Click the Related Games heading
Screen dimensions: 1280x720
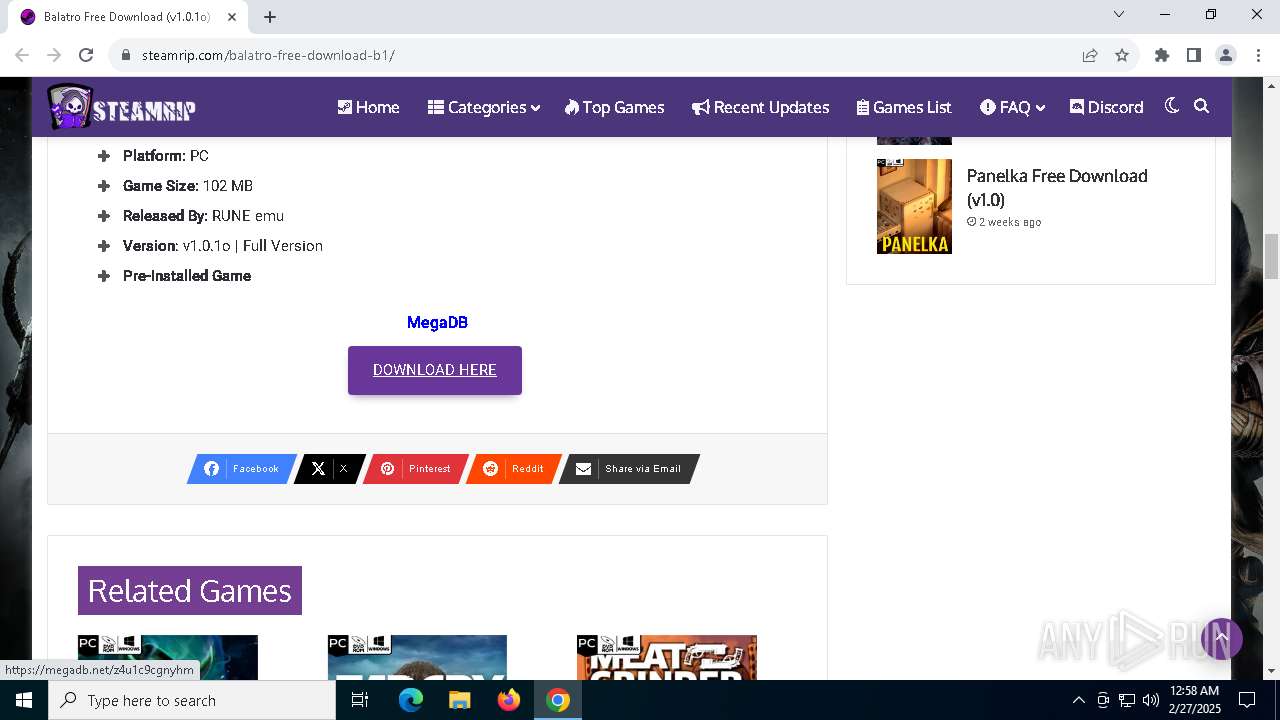click(x=190, y=591)
